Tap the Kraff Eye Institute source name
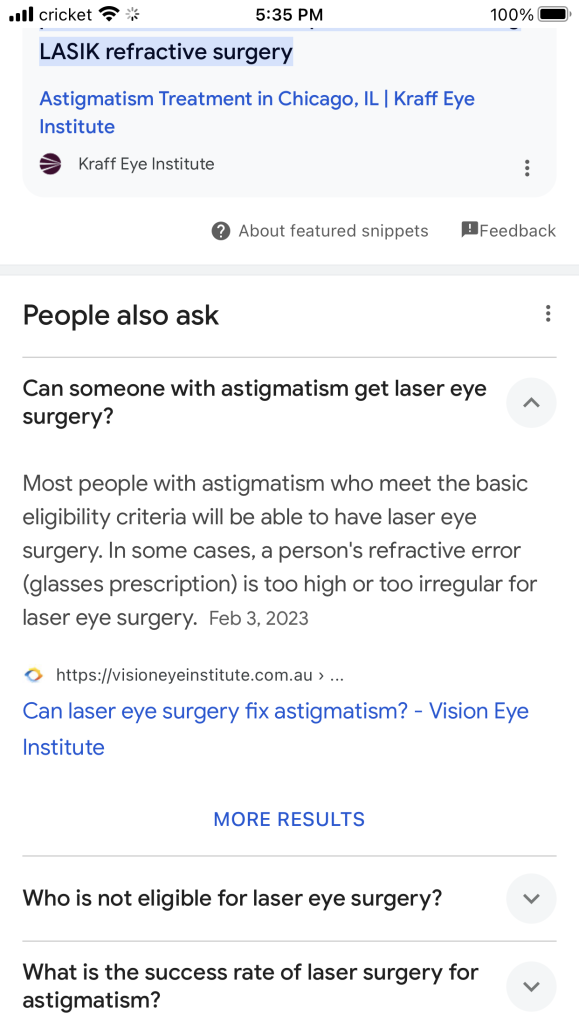 point(146,164)
